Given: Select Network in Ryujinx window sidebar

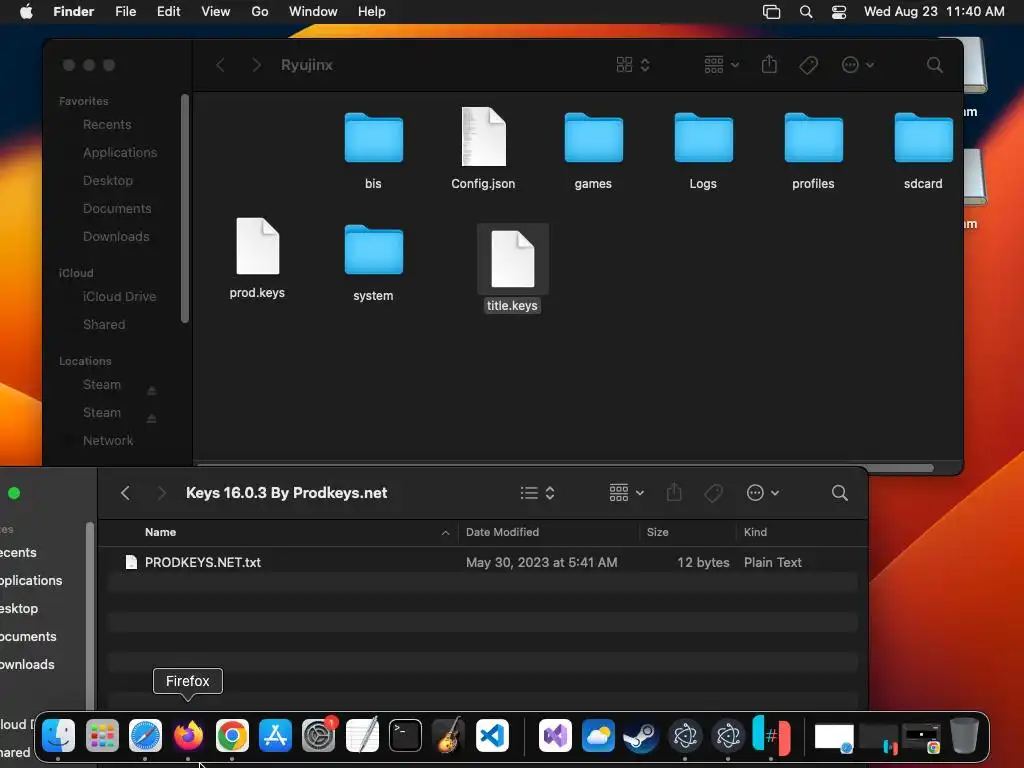Looking at the screenshot, I should pyautogui.click(x=108, y=441).
